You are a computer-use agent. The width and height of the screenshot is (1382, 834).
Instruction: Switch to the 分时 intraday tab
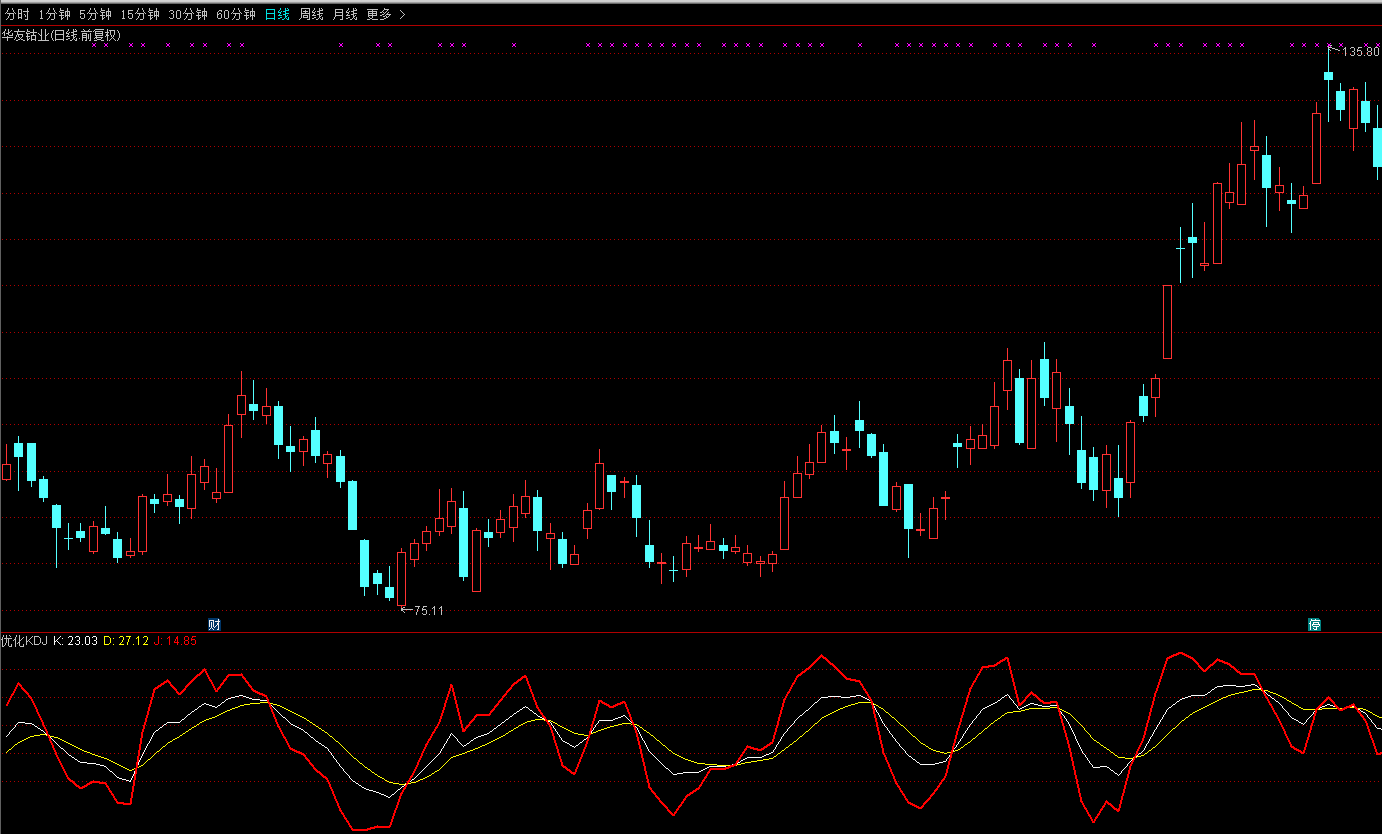pyautogui.click(x=18, y=15)
